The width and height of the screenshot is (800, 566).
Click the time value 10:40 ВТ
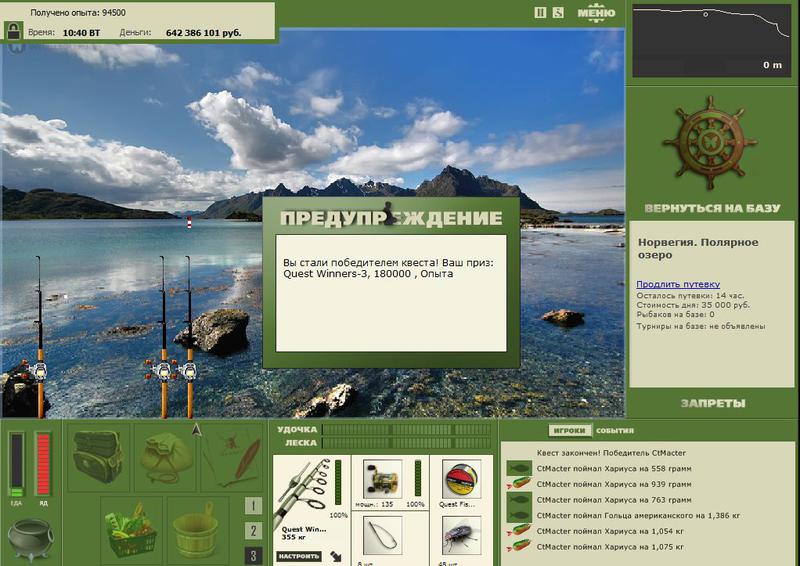click(x=81, y=33)
